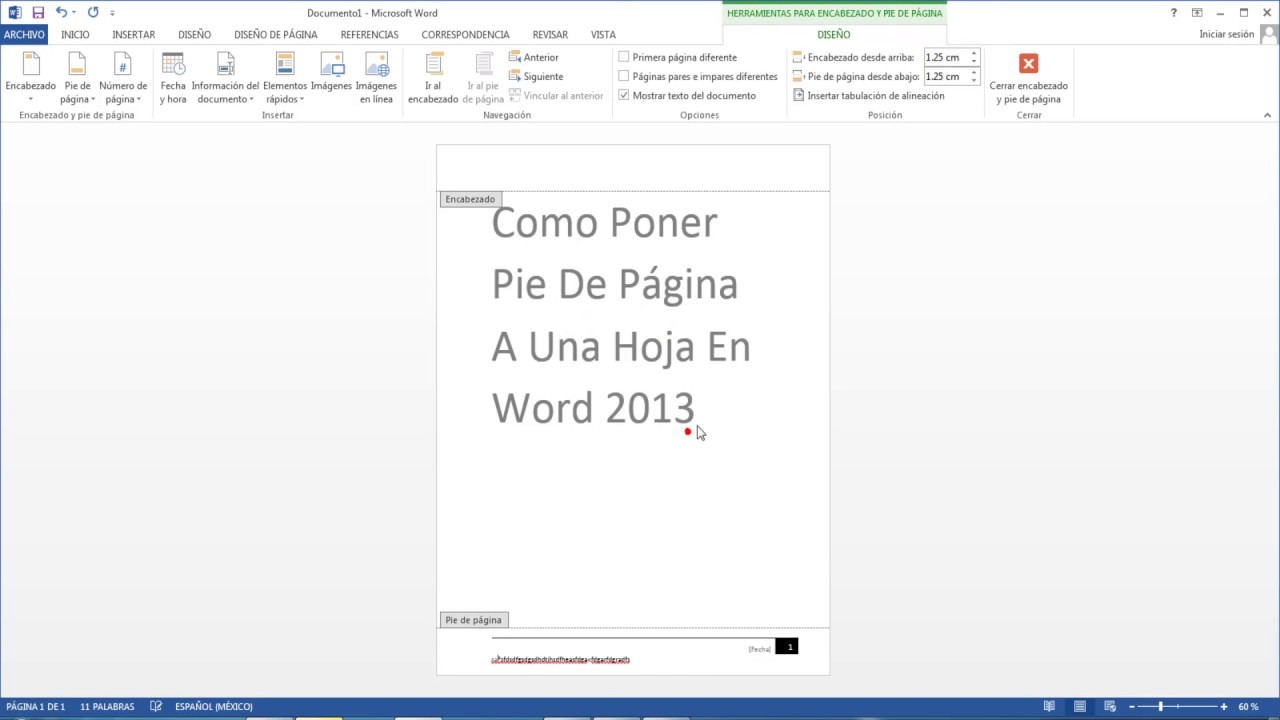1280x720 pixels.
Task: Open the Número de página menu
Action: [123, 78]
